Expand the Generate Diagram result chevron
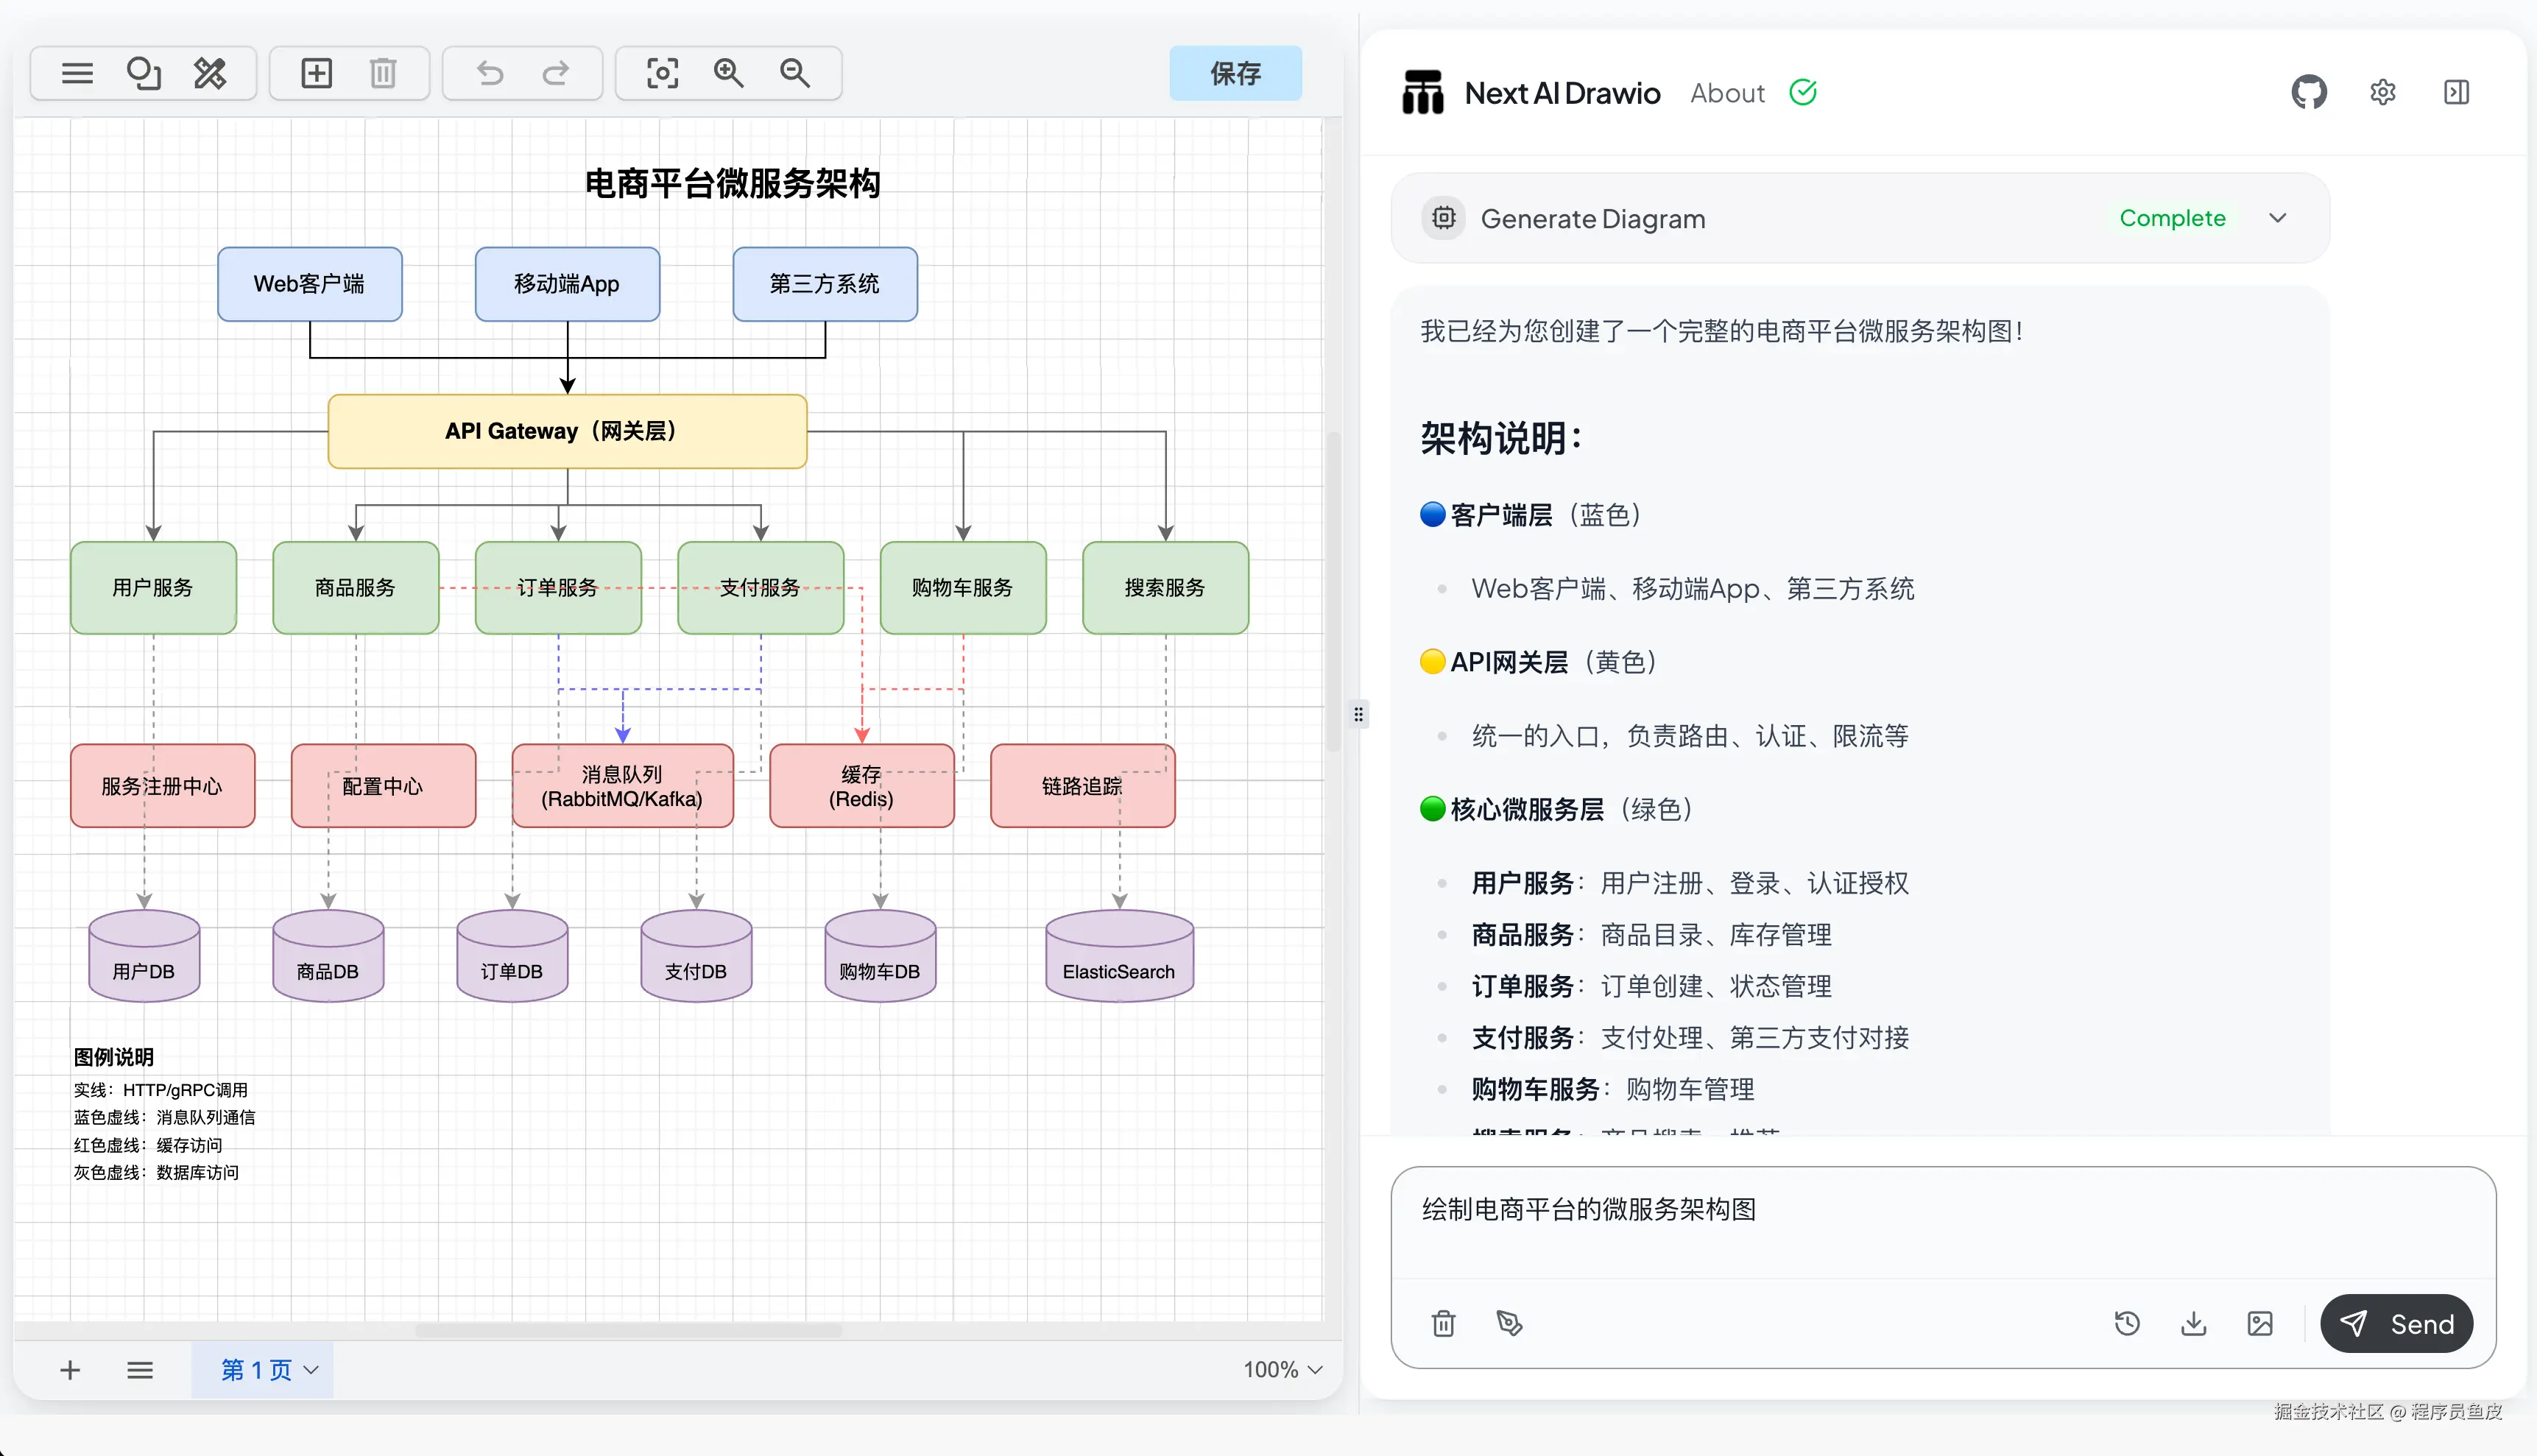 [x=2278, y=218]
